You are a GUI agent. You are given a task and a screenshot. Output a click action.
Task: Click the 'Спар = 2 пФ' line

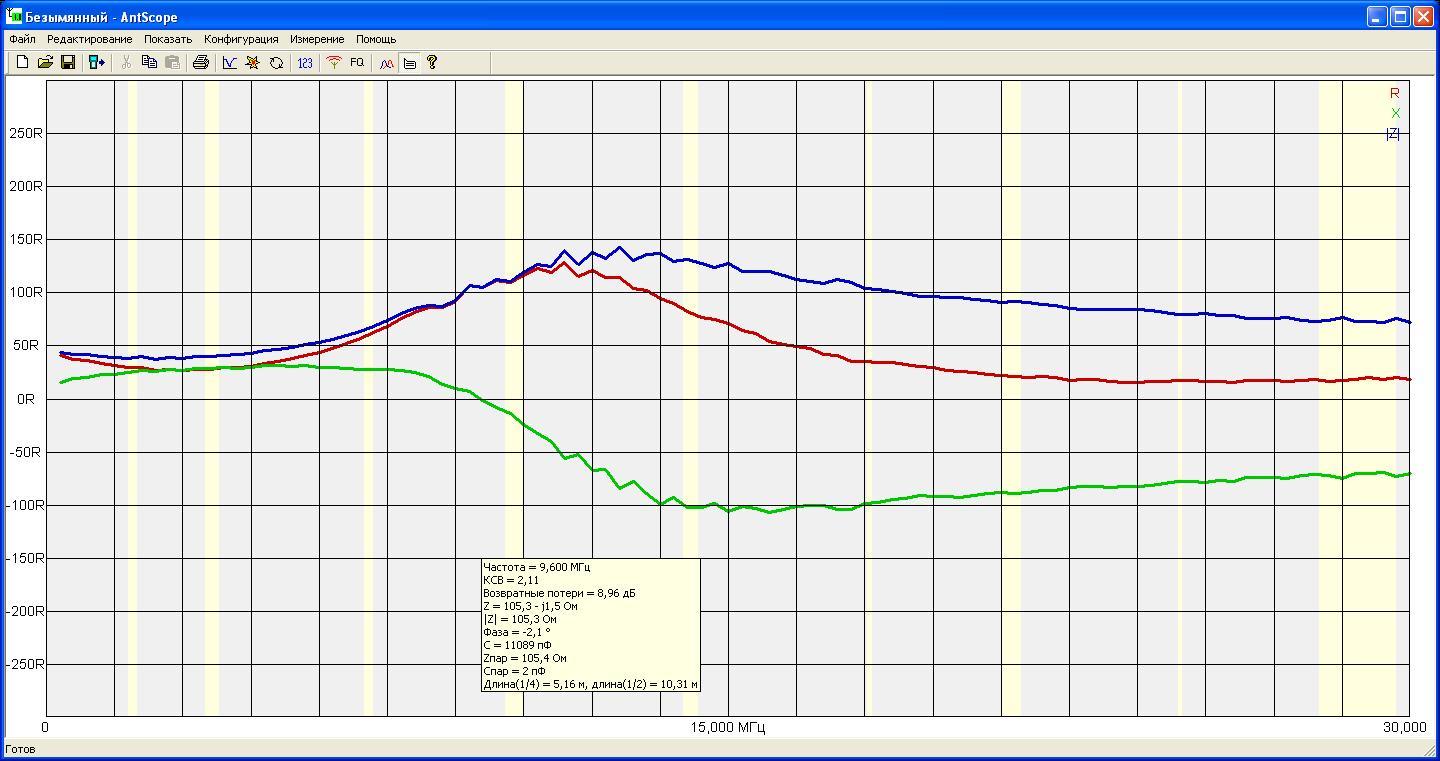coord(514,671)
